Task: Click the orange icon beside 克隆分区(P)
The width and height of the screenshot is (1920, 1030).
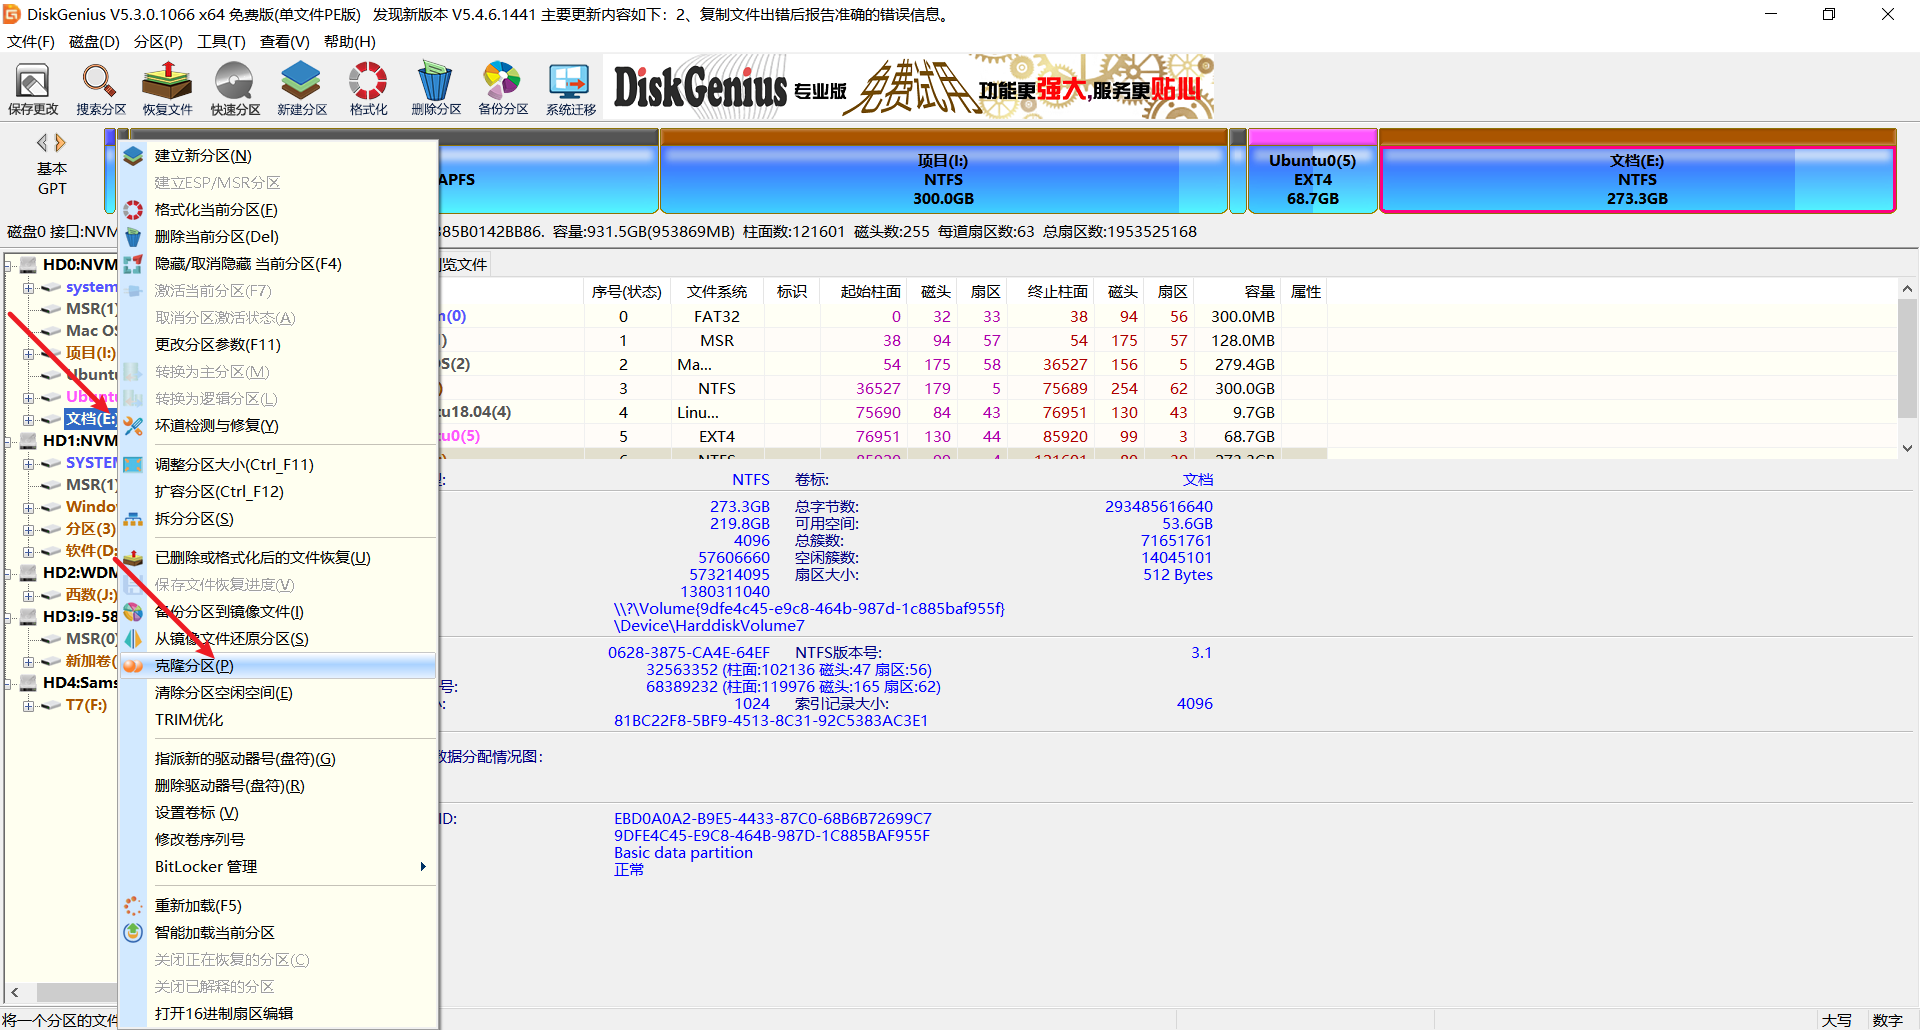Action: pyautogui.click(x=133, y=666)
